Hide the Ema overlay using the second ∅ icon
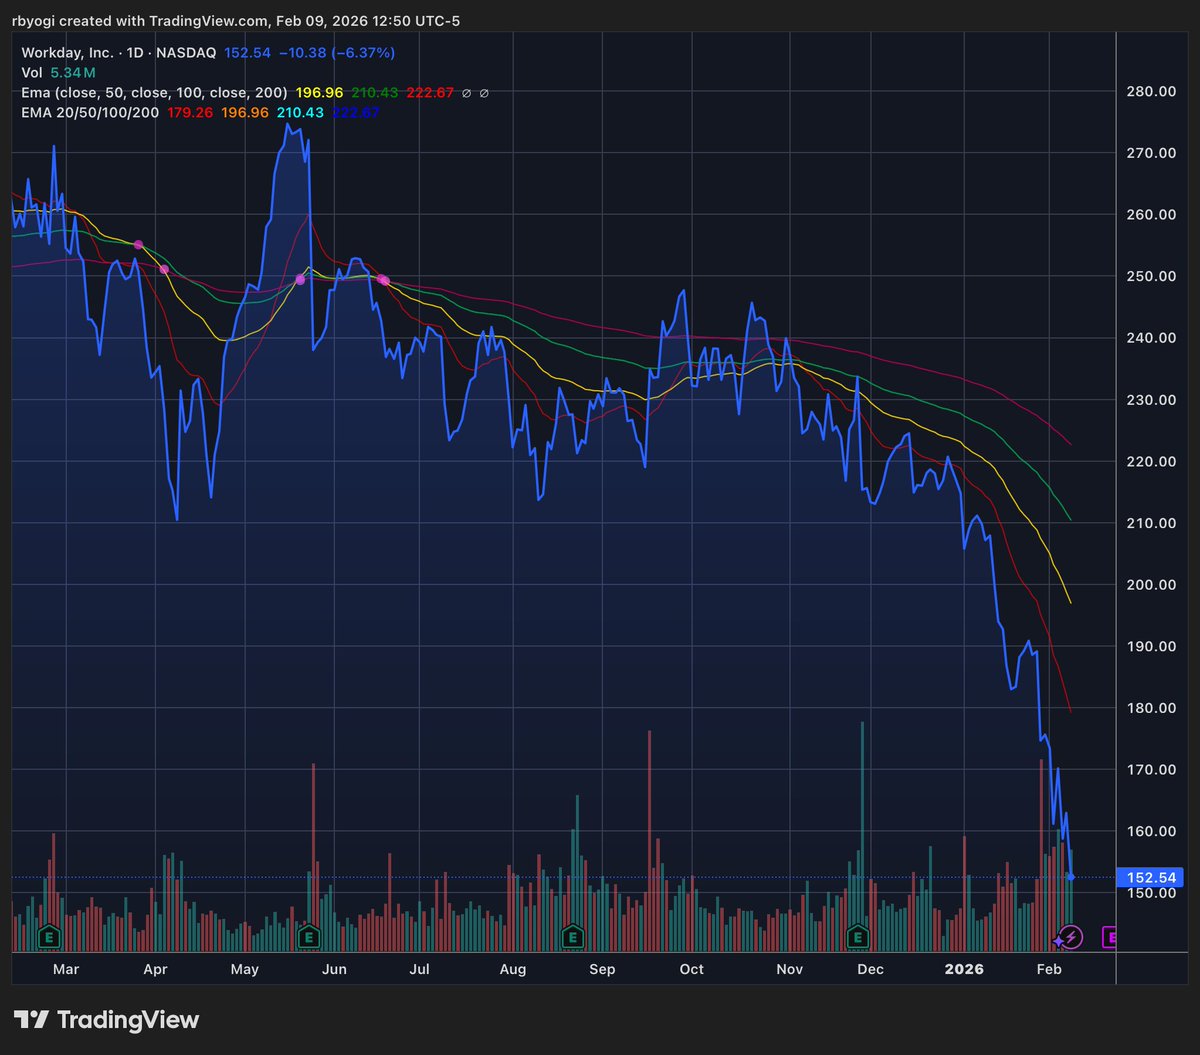This screenshot has height=1055, width=1200. (x=484, y=92)
